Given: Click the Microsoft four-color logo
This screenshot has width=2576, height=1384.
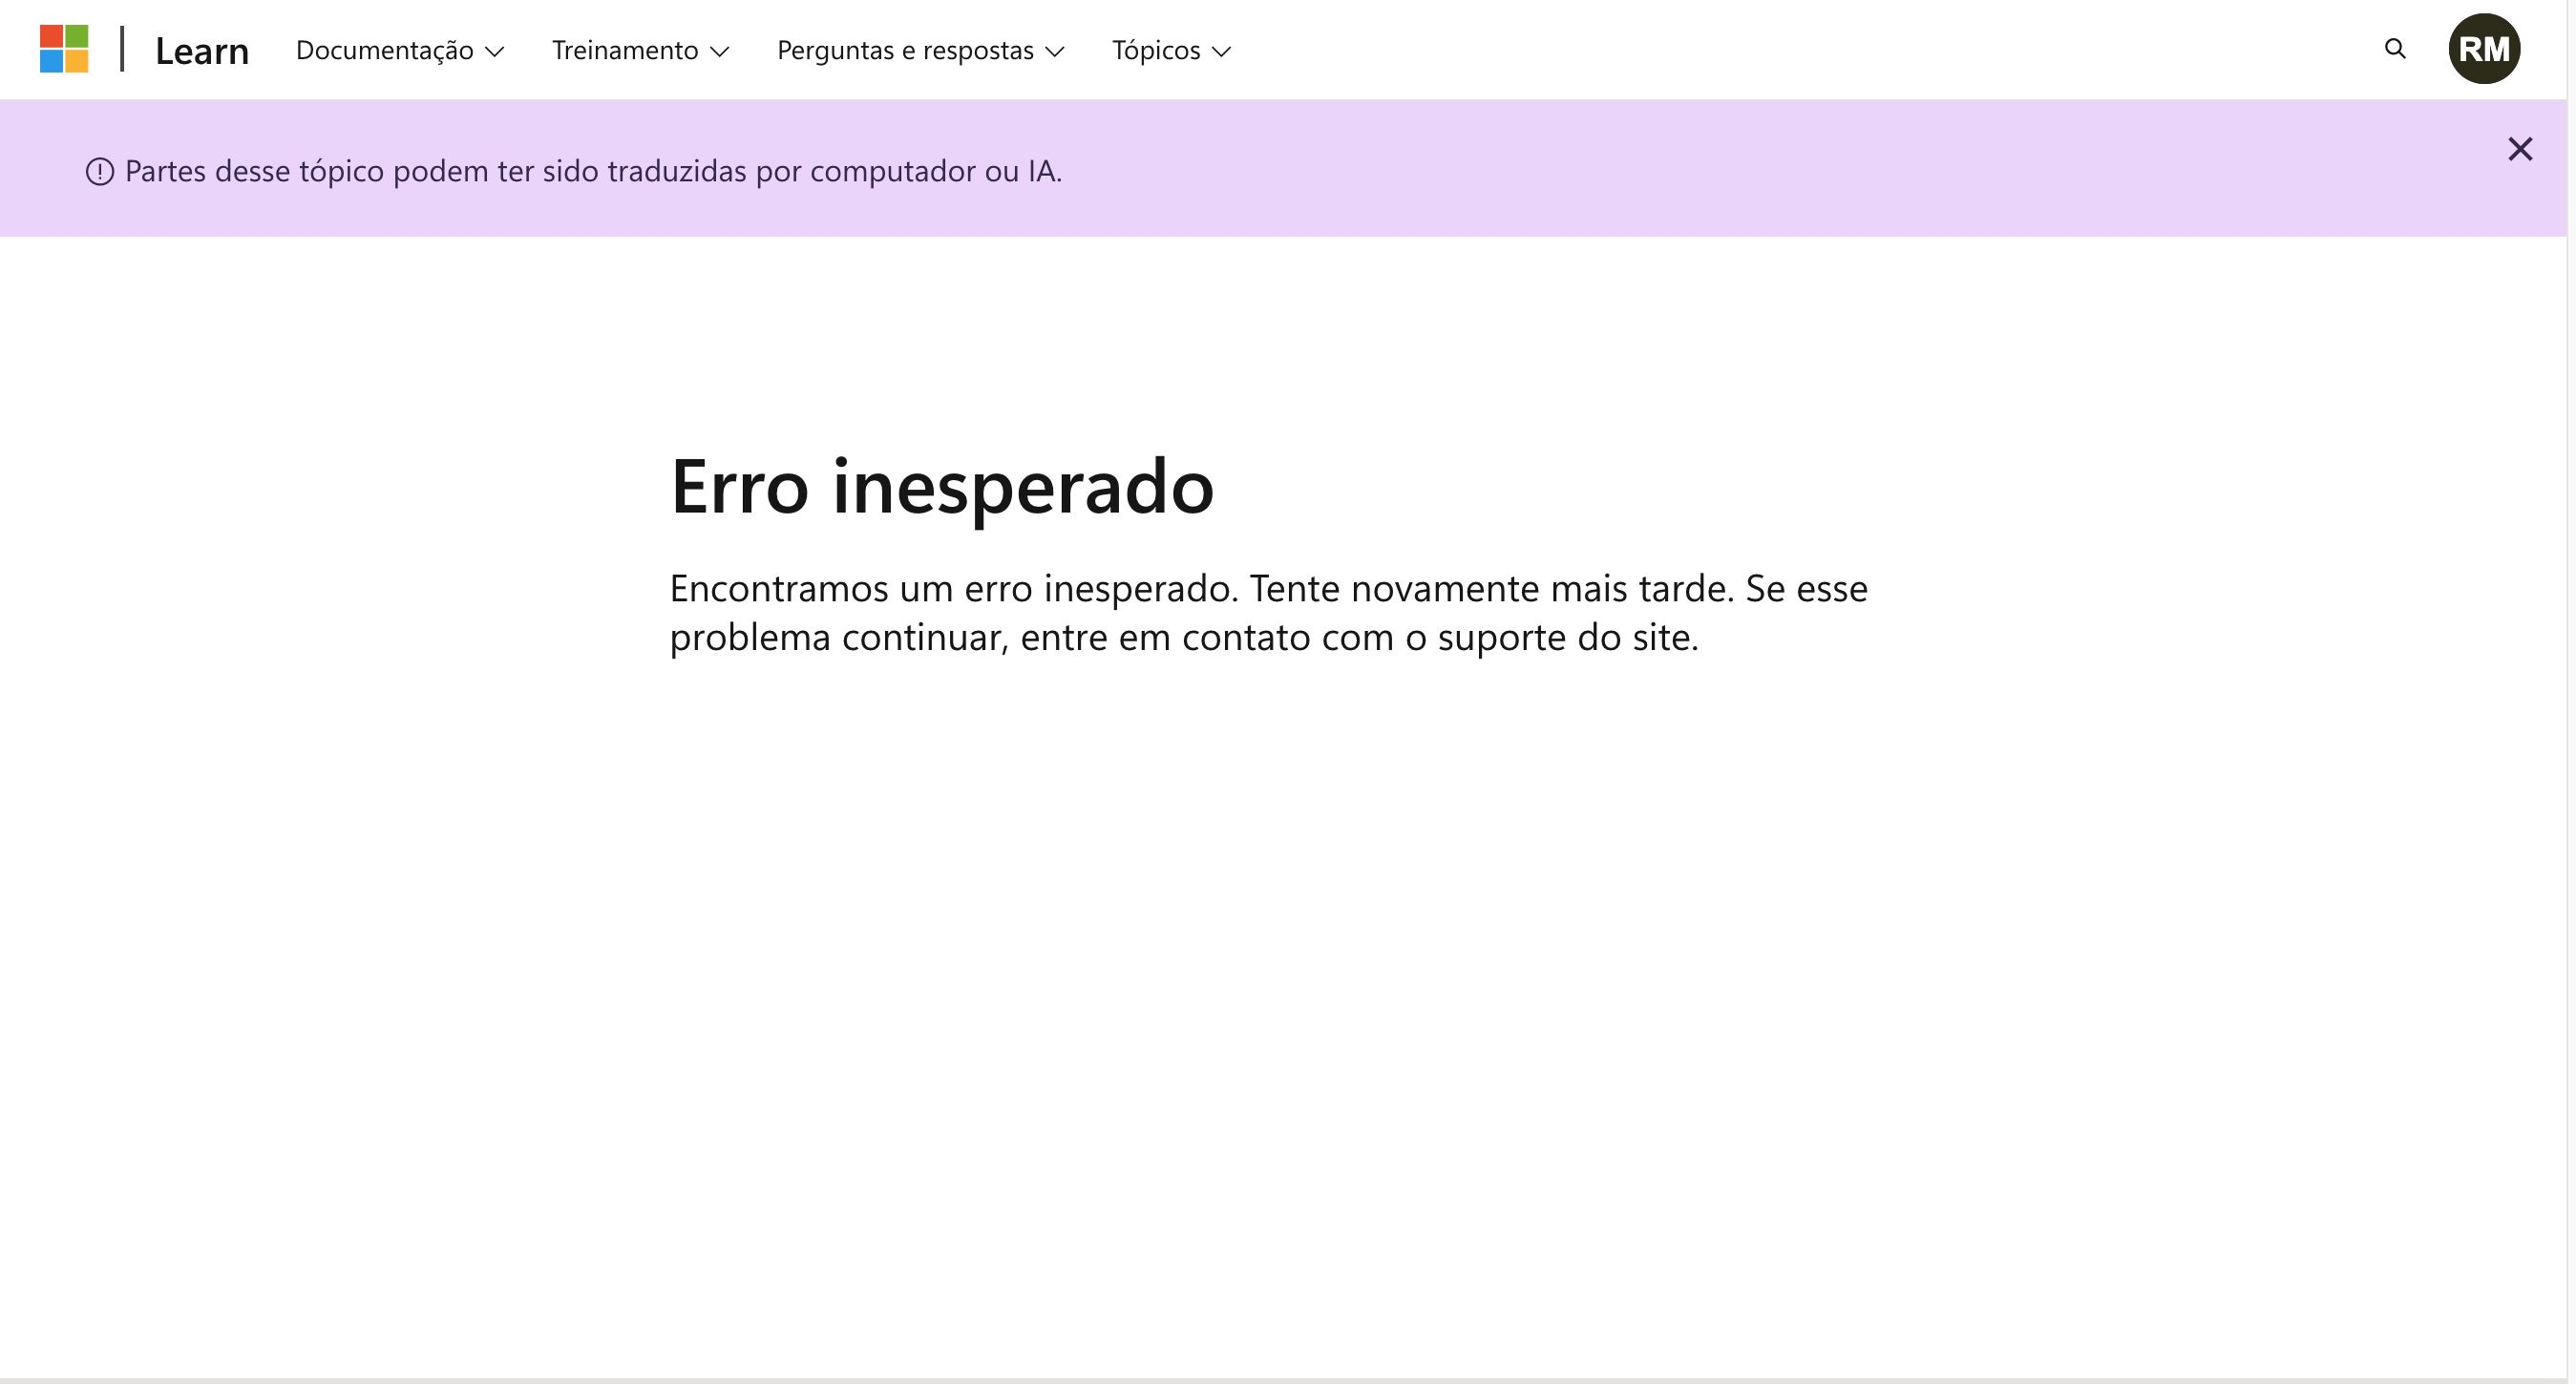Looking at the screenshot, I should pos(64,49).
